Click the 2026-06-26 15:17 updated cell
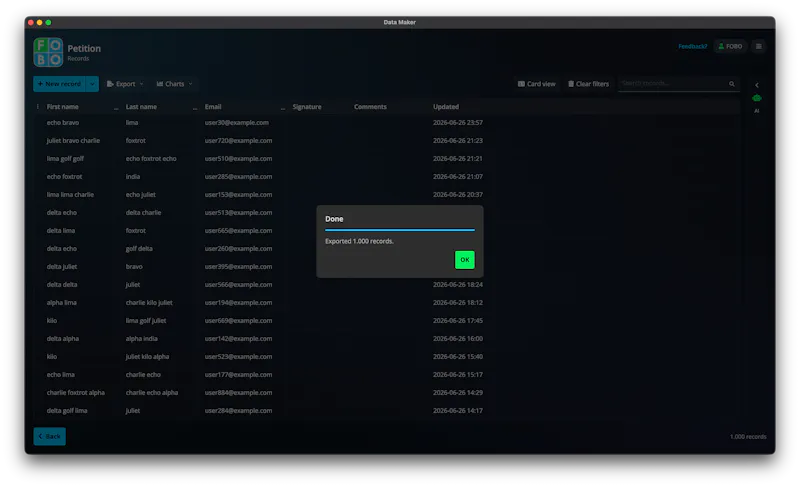 [458, 375]
